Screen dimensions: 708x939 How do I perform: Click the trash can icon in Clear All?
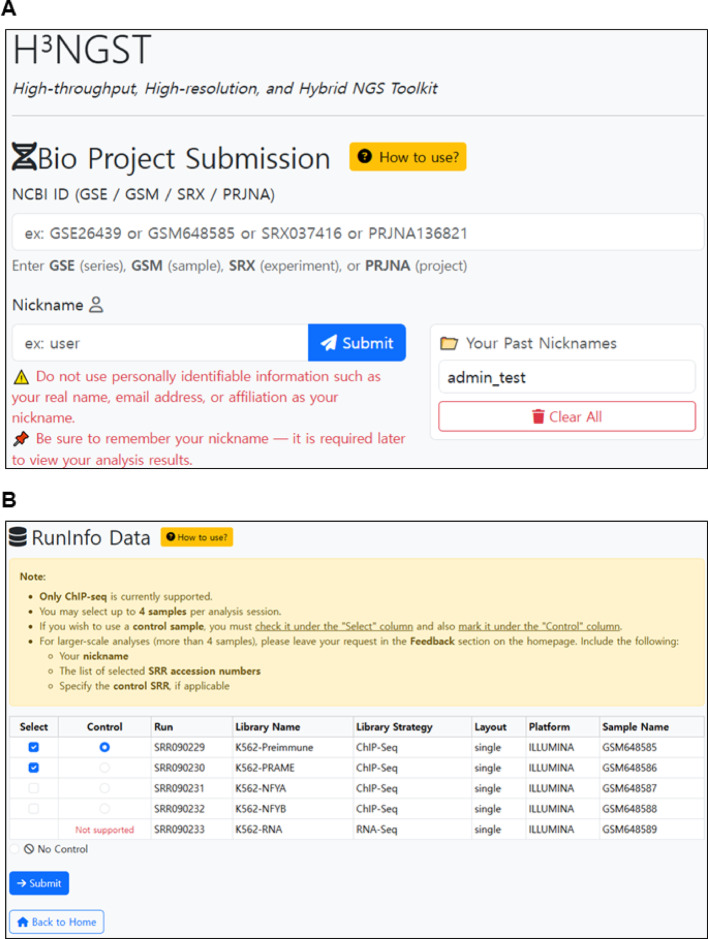pos(537,417)
